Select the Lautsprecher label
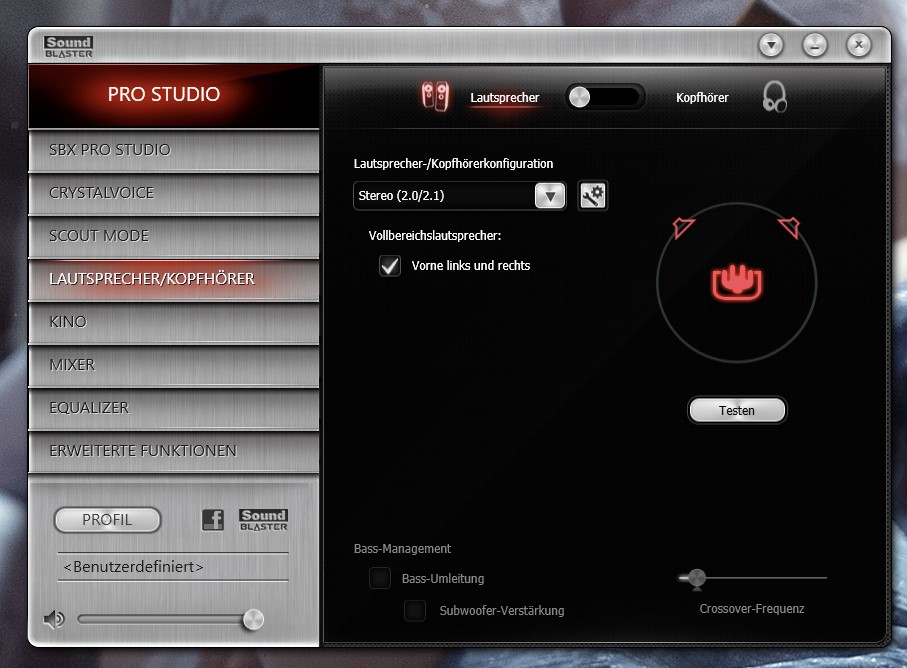 [x=504, y=98]
